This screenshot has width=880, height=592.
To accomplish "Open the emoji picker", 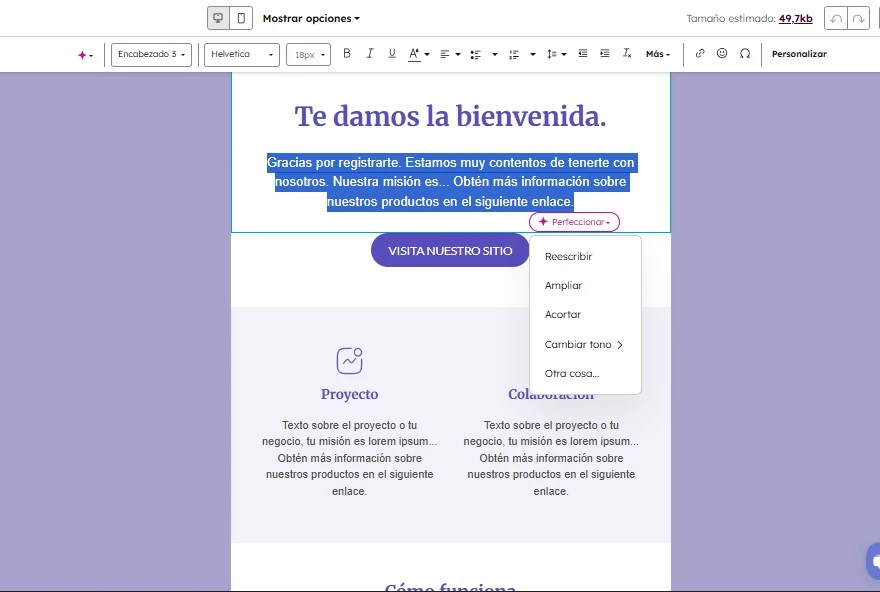I will [x=722, y=54].
